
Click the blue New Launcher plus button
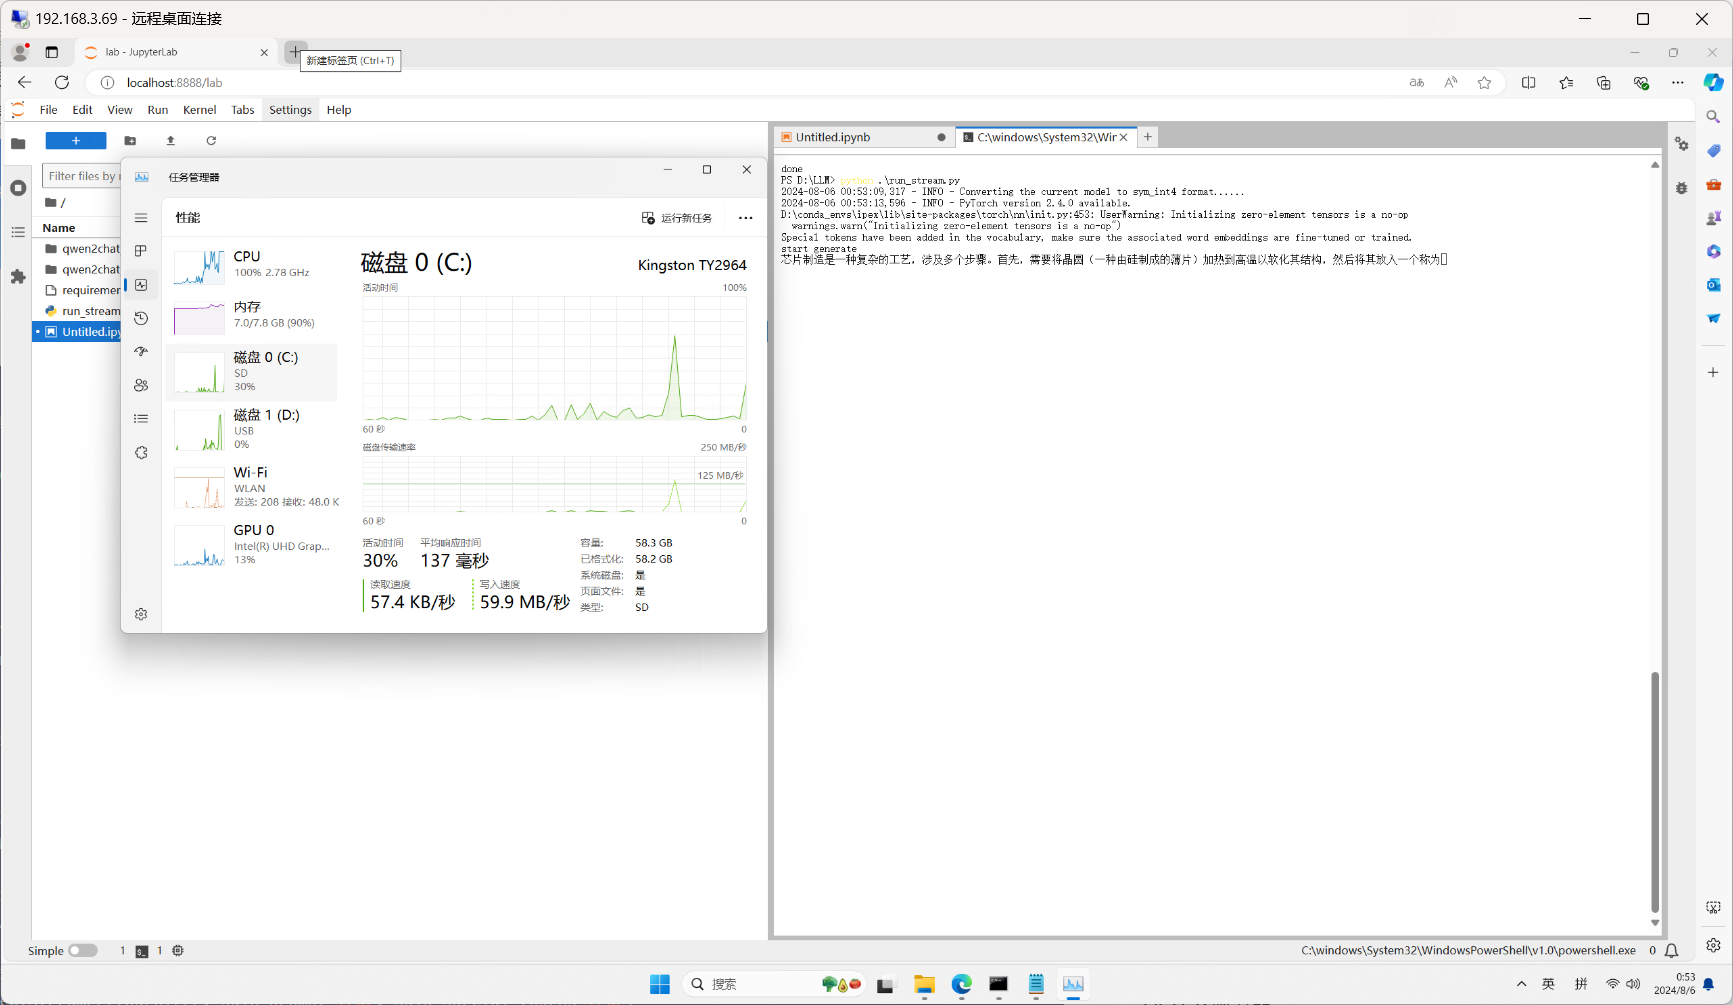(76, 141)
